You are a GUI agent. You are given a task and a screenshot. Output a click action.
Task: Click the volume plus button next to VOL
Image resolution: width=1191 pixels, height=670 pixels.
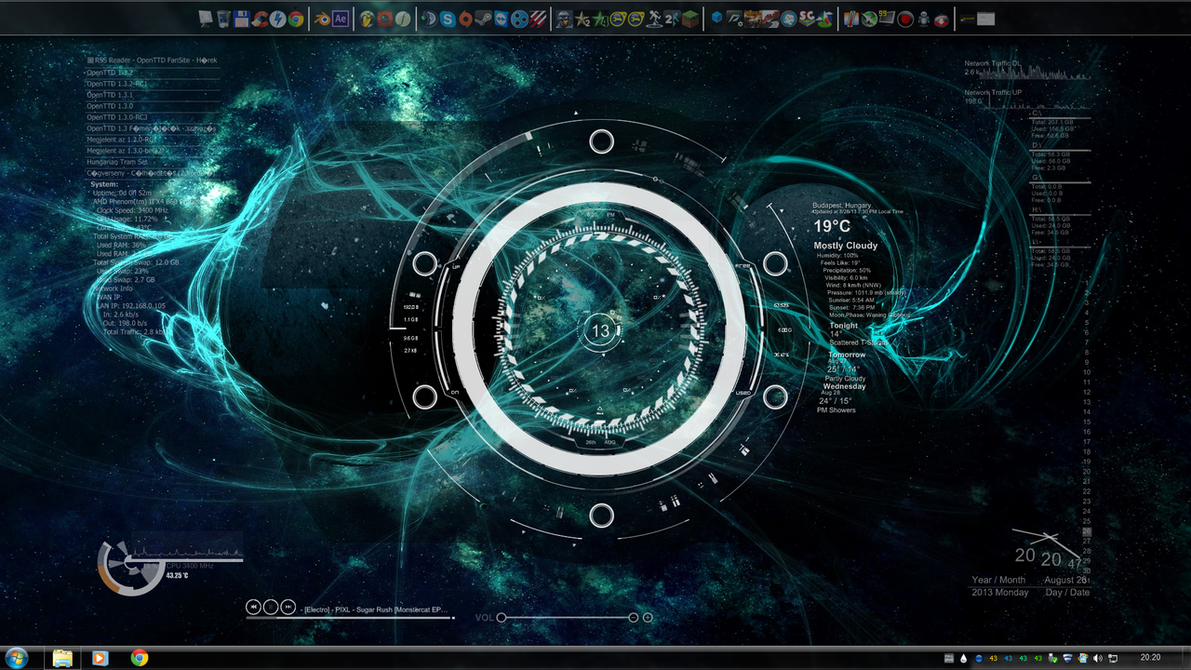[x=648, y=617]
